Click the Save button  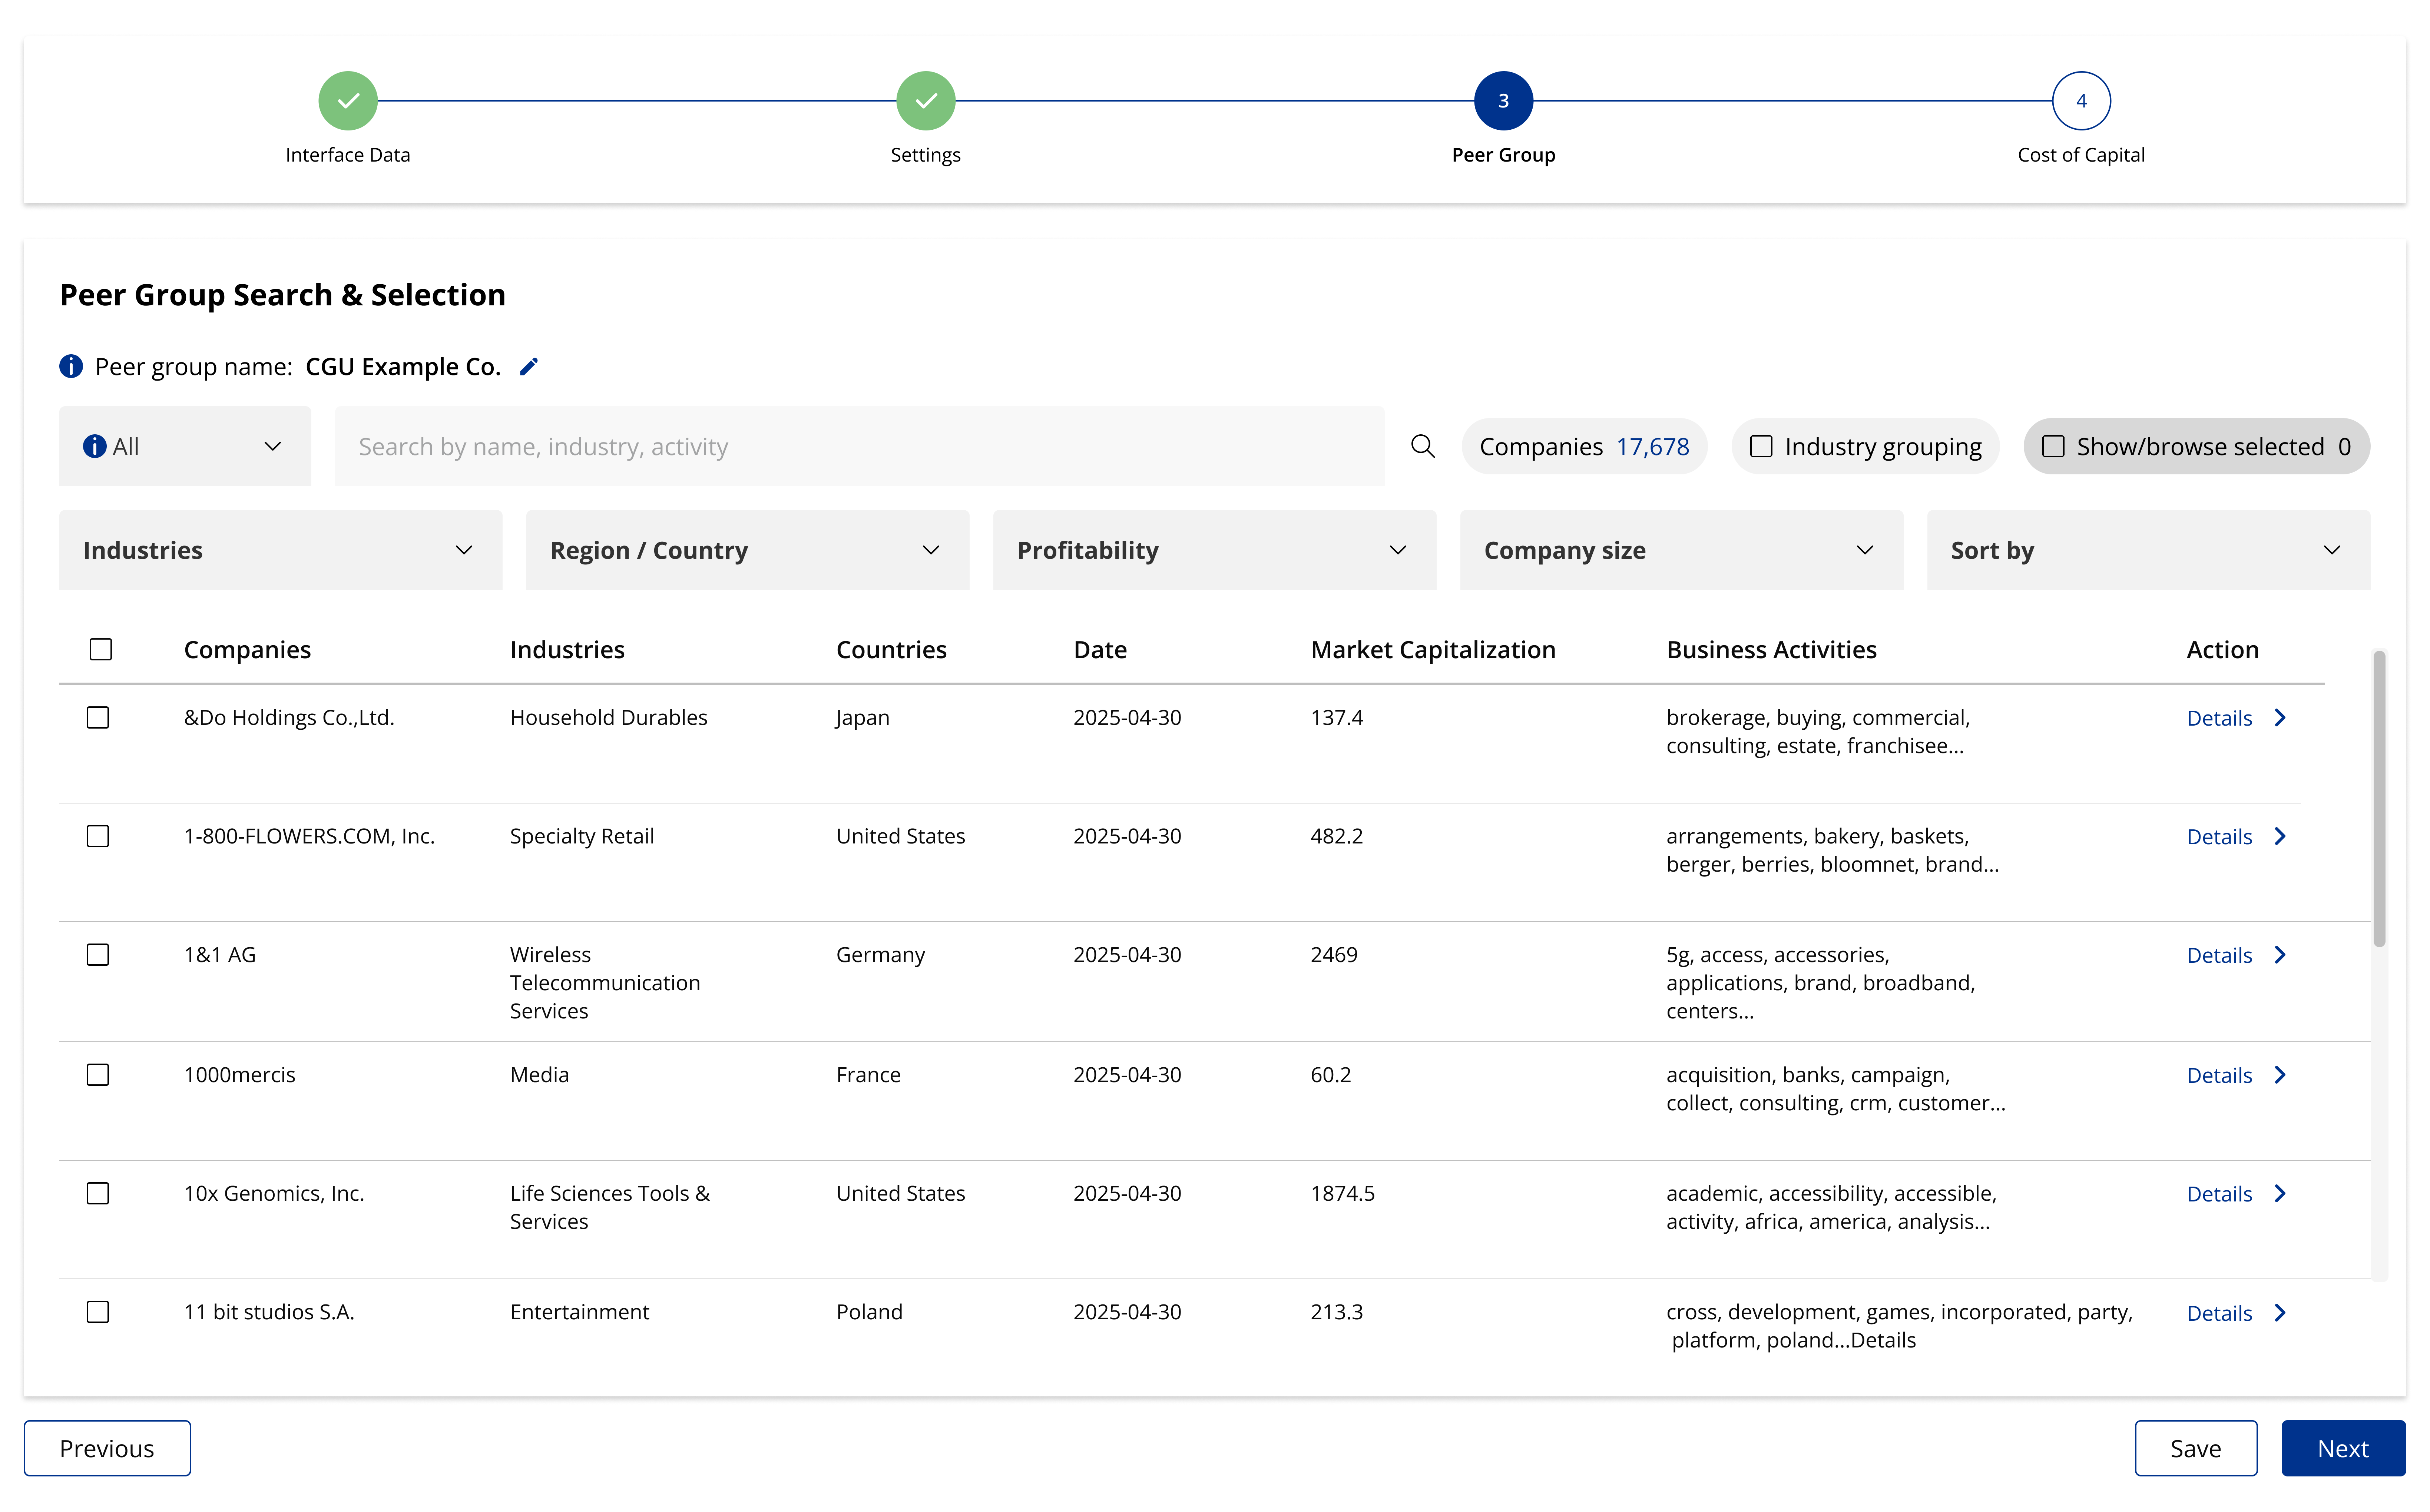coord(2196,1448)
